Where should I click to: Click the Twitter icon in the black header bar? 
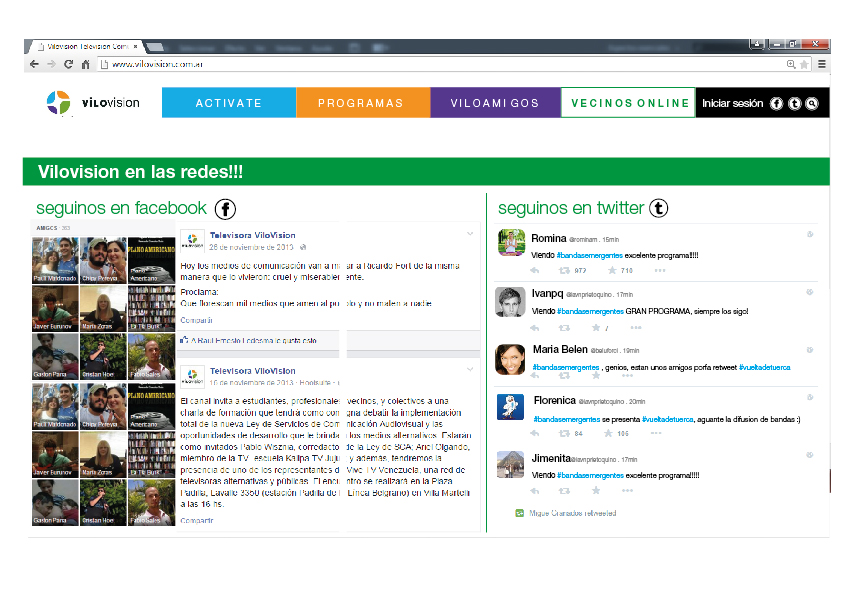click(x=794, y=103)
